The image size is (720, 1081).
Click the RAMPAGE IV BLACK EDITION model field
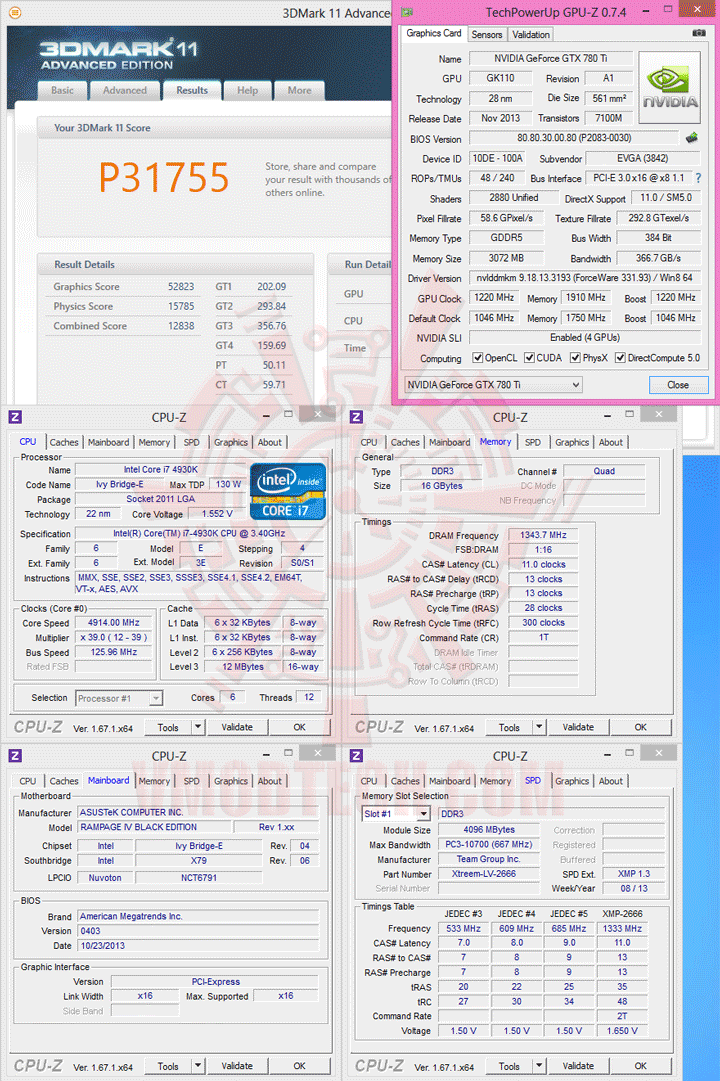click(154, 827)
